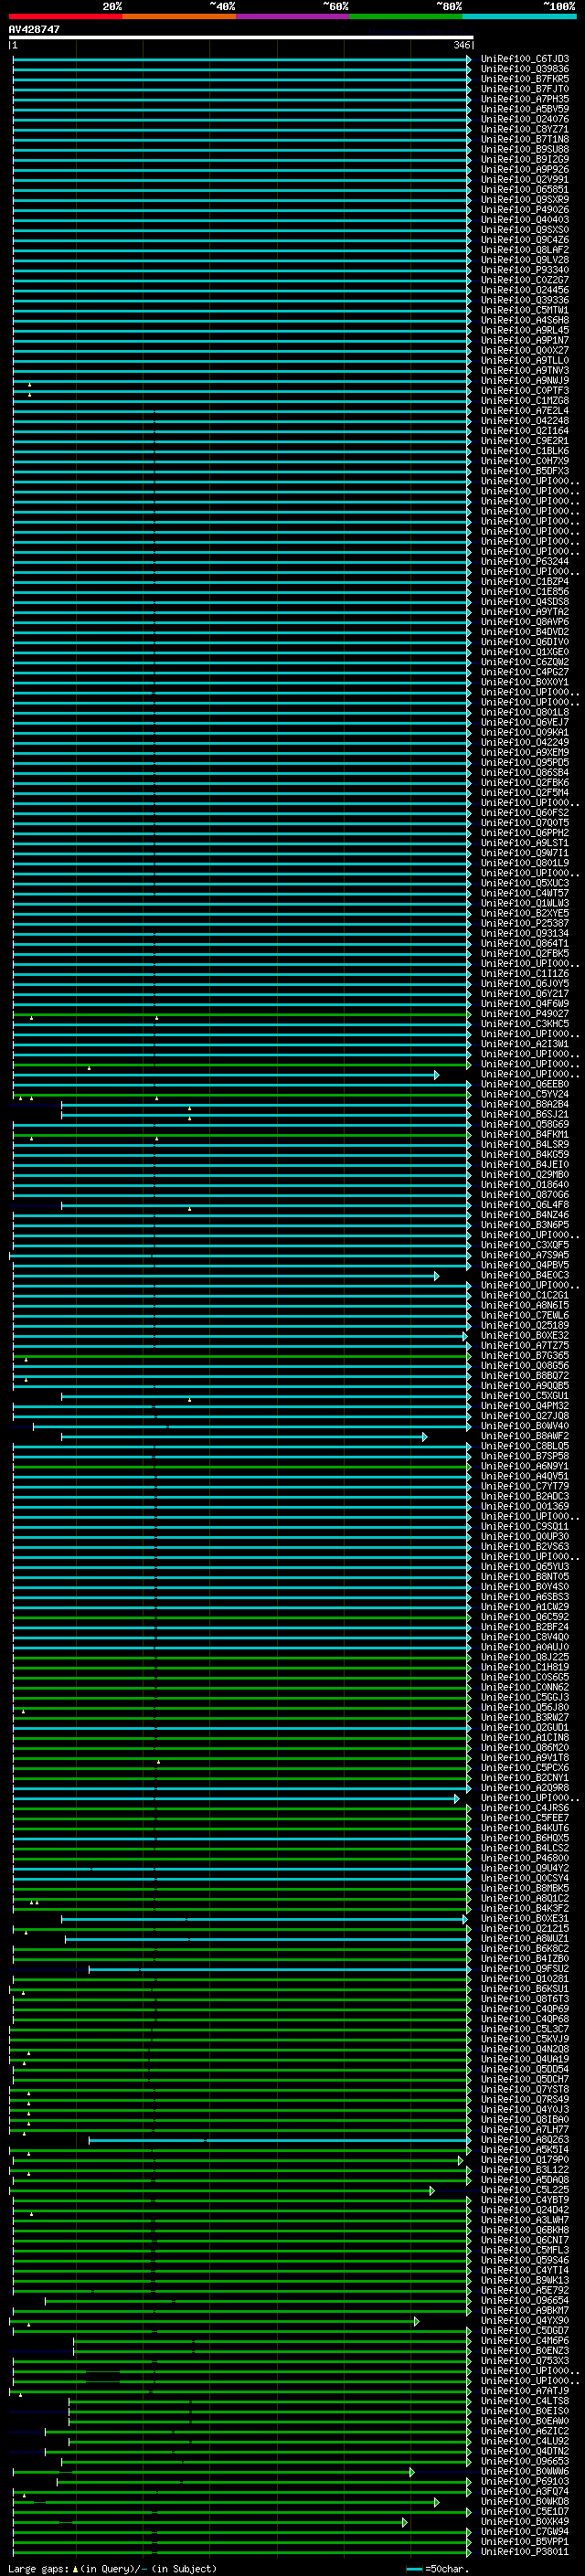The height and width of the screenshot is (2576, 585).
Task: Select hit label UniRef100_C8YZ71
Action: pyautogui.click(x=525, y=129)
